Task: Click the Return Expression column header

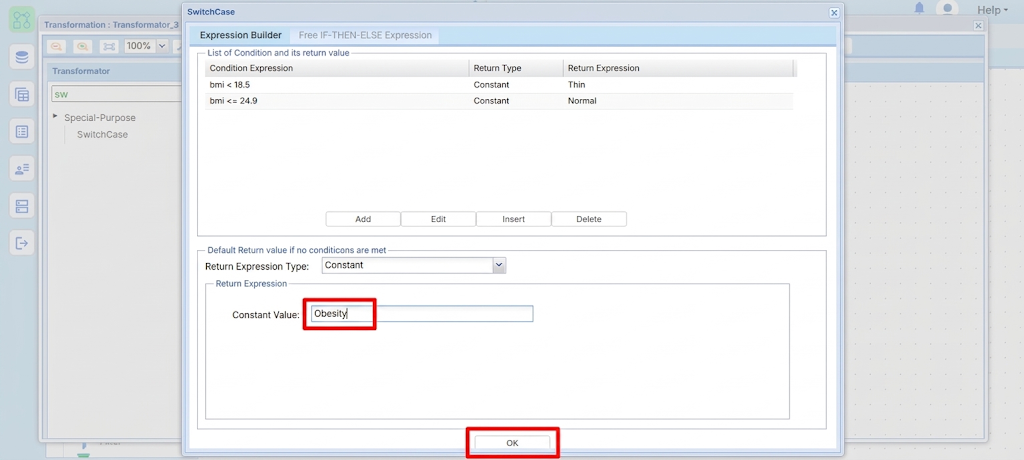Action: (678, 68)
